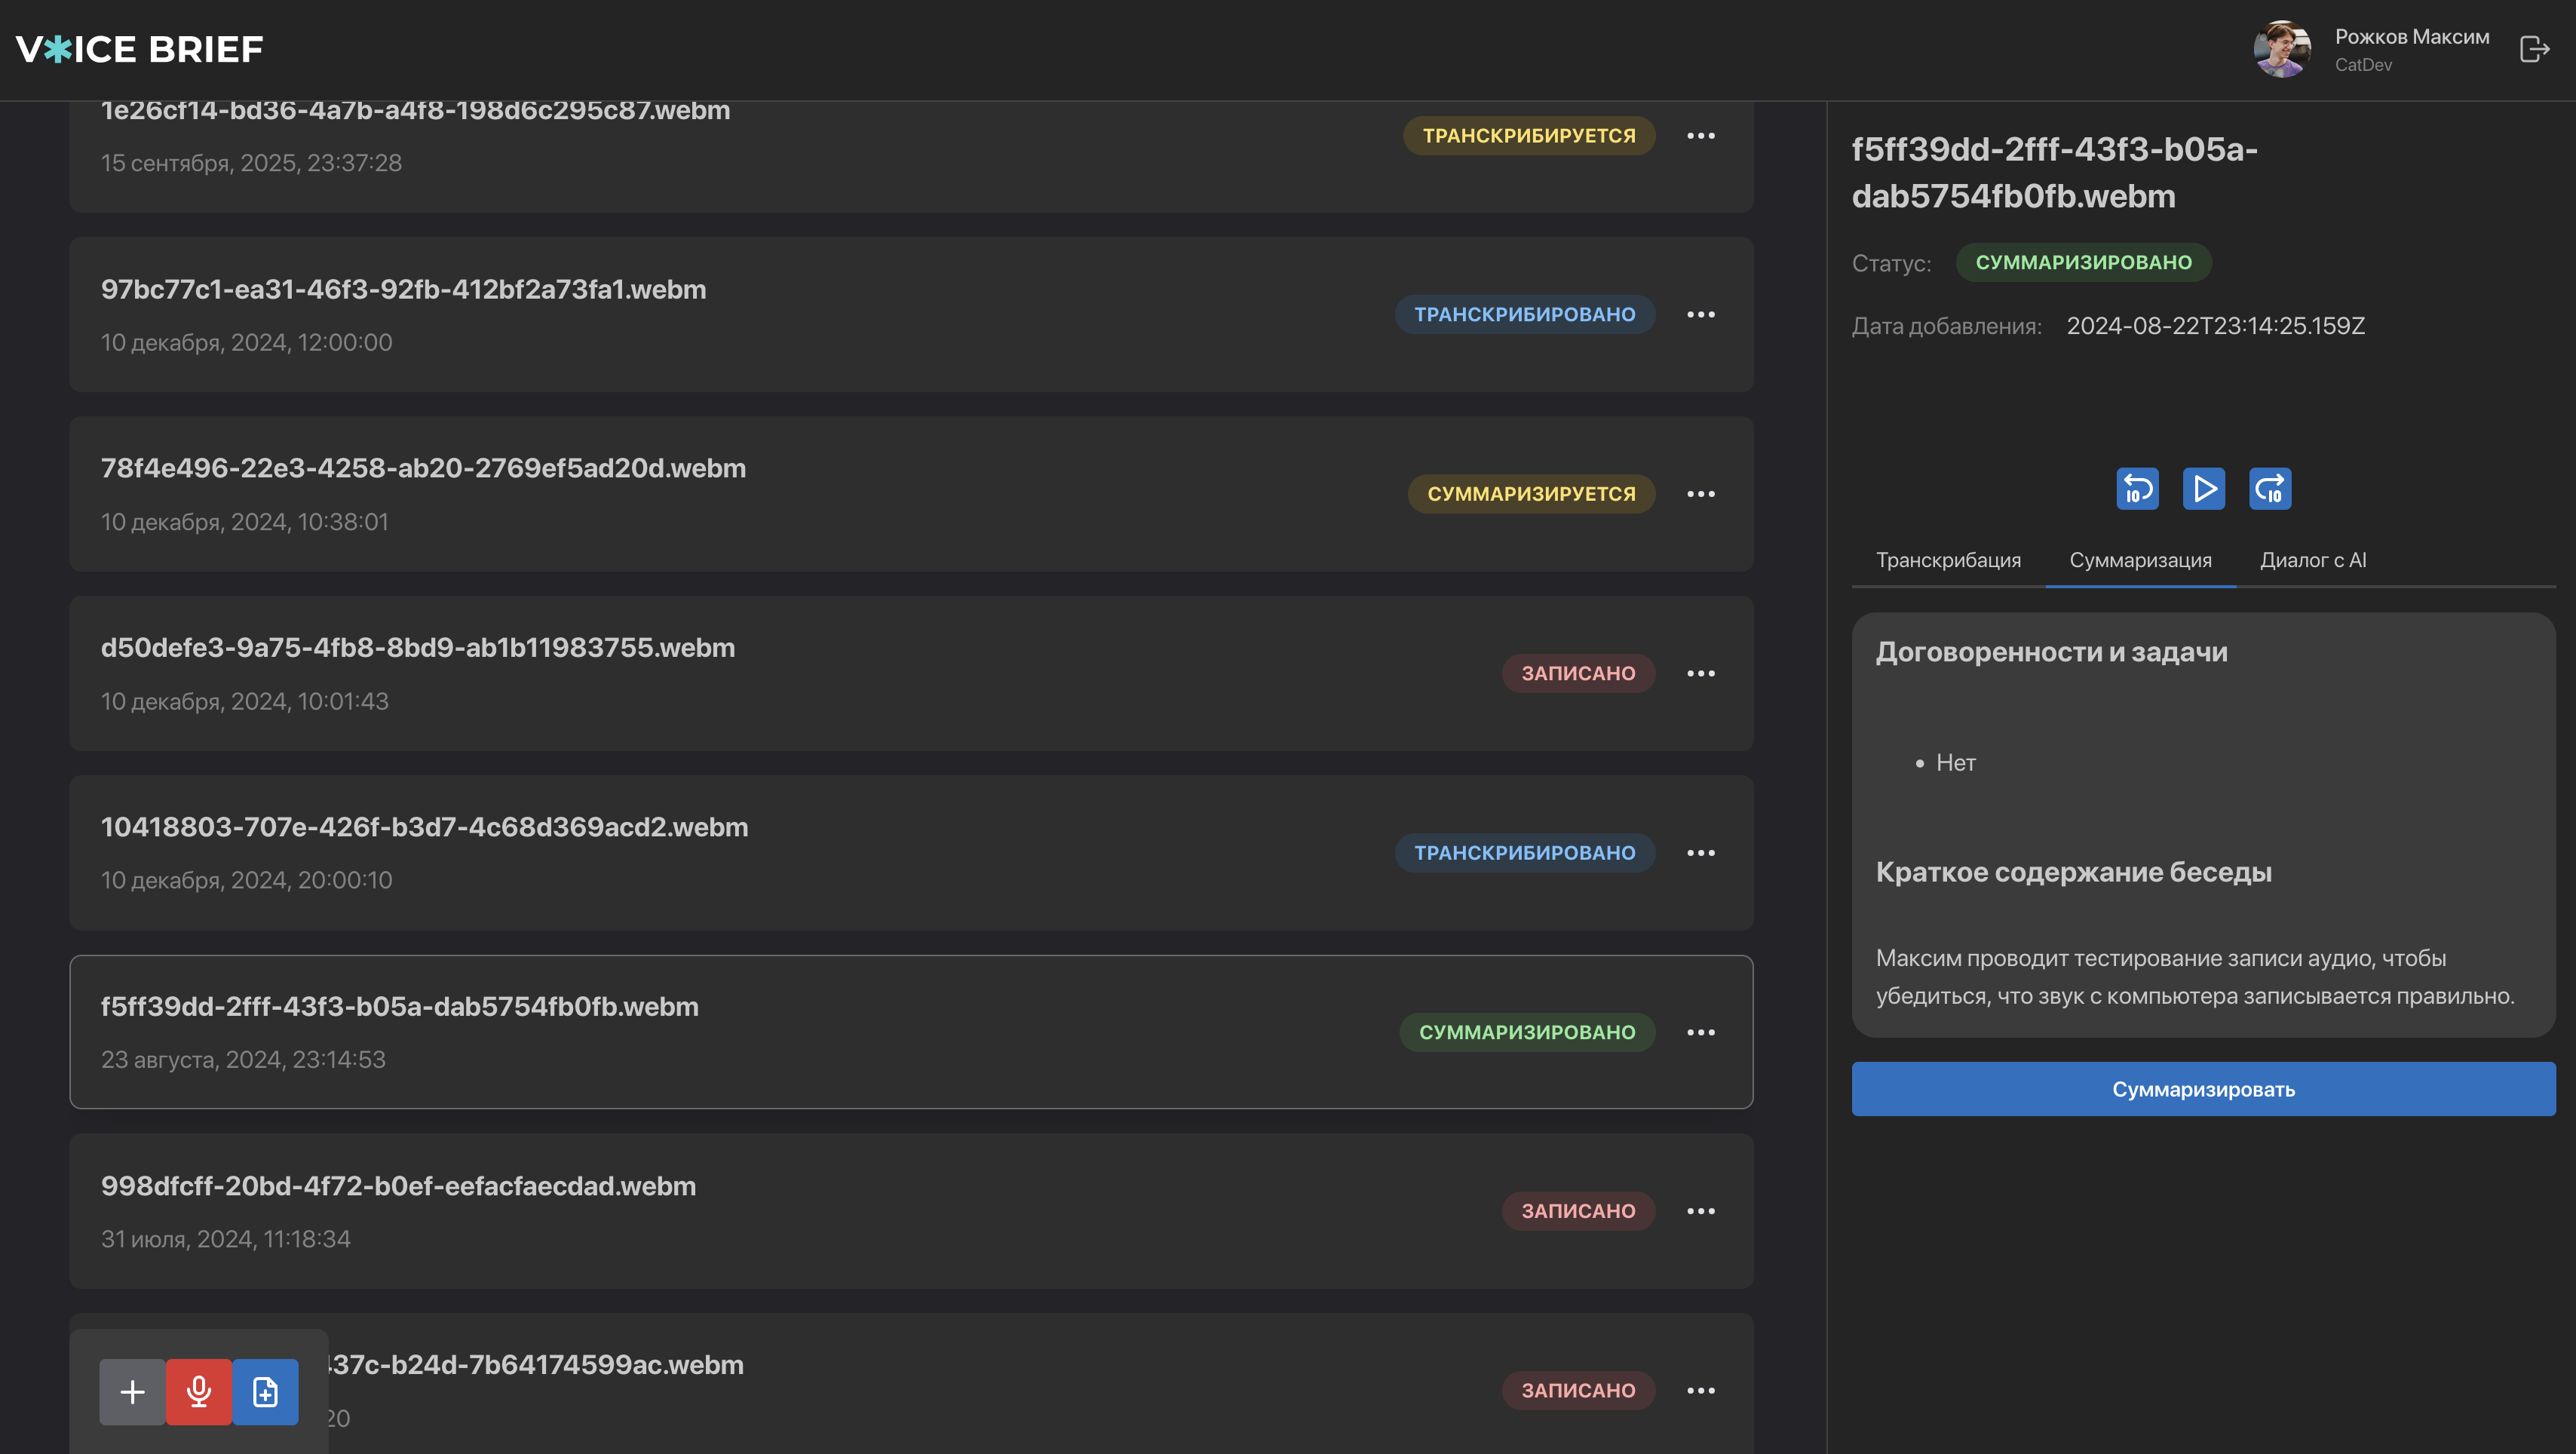Start recording with the red microphone button
The height and width of the screenshot is (1454, 2576).
(x=199, y=1391)
